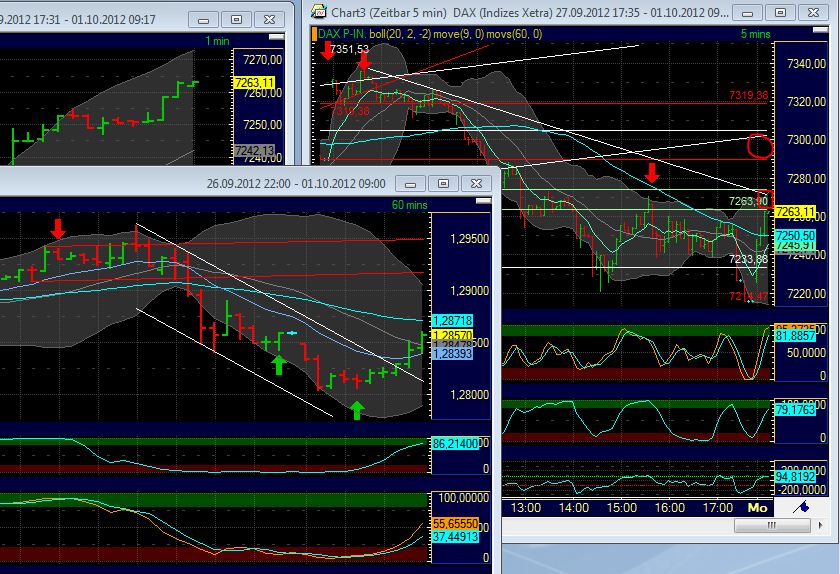Click yellow price tag 1,28570
Viewport: 840px width, 574px height.
[453, 335]
